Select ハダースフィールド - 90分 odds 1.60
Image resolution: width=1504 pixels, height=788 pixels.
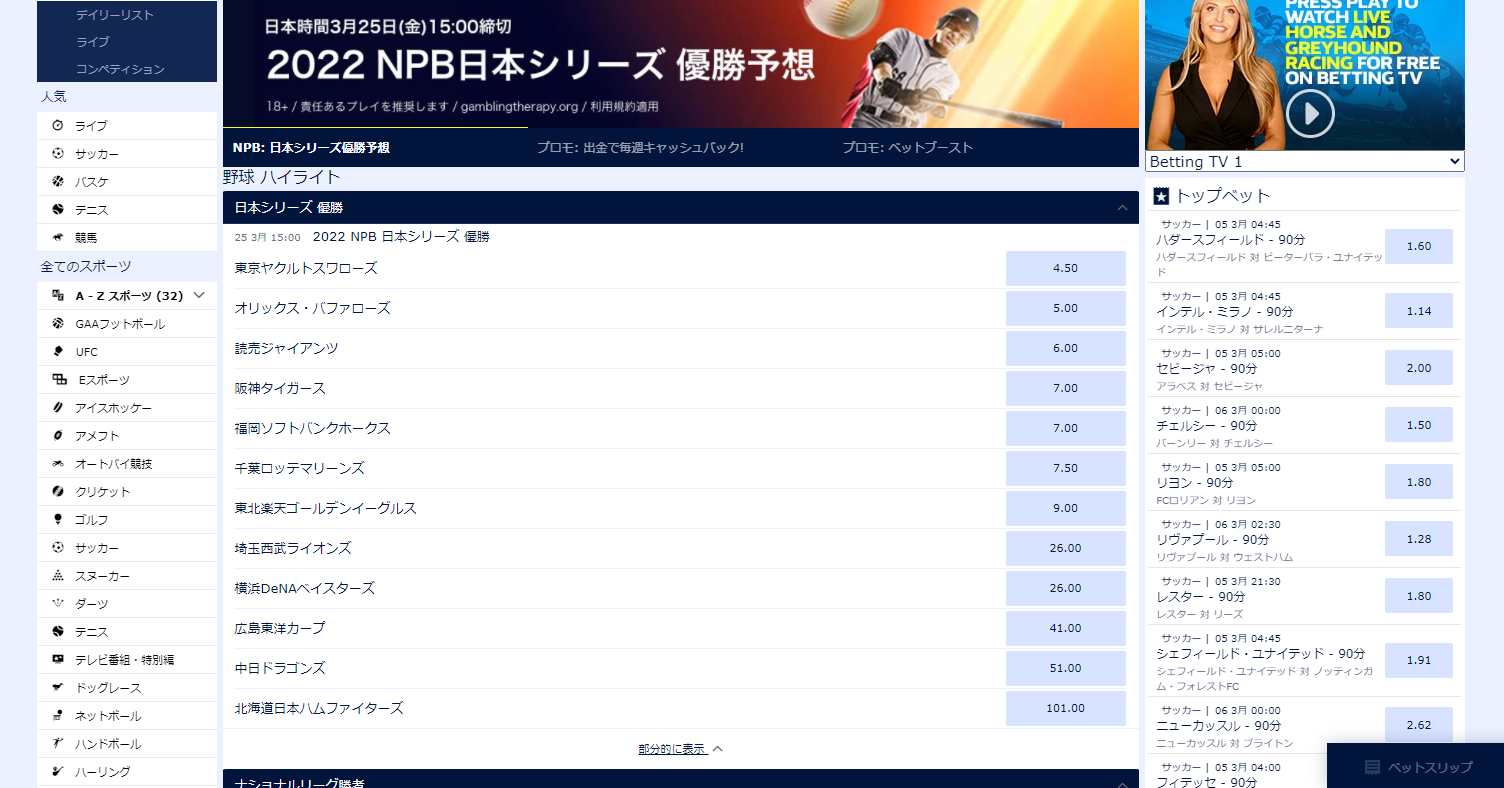[1419, 246]
